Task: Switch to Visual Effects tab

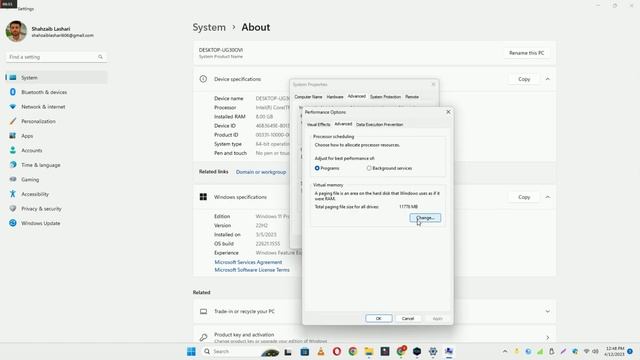Action: click(318, 124)
